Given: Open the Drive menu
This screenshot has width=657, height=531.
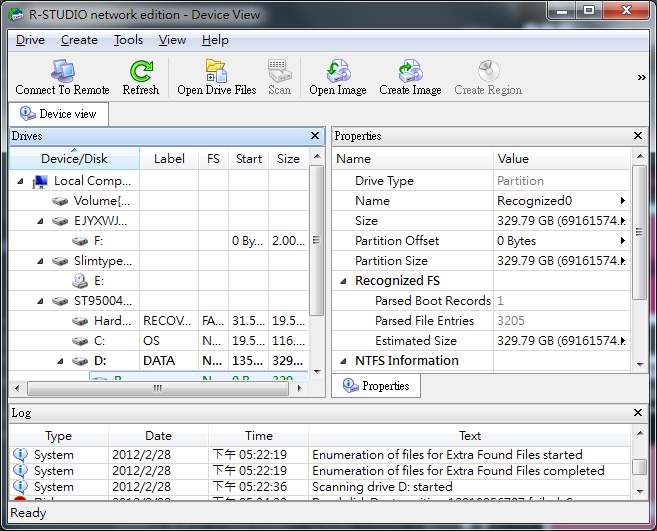Looking at the screenshot, I should (30, 40).
